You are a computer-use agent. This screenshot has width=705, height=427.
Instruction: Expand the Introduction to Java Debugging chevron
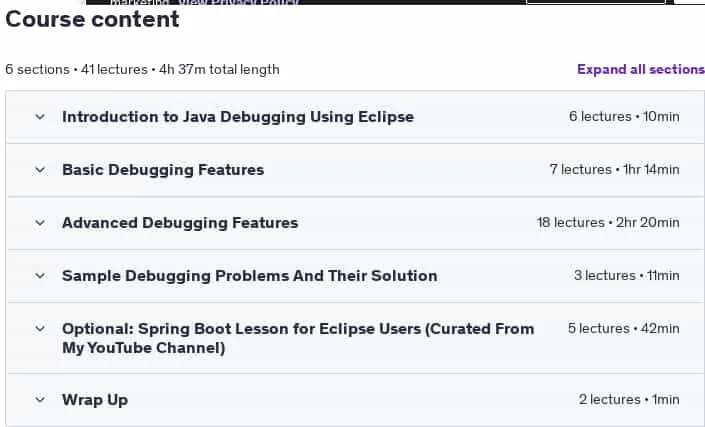pos(40,117)
